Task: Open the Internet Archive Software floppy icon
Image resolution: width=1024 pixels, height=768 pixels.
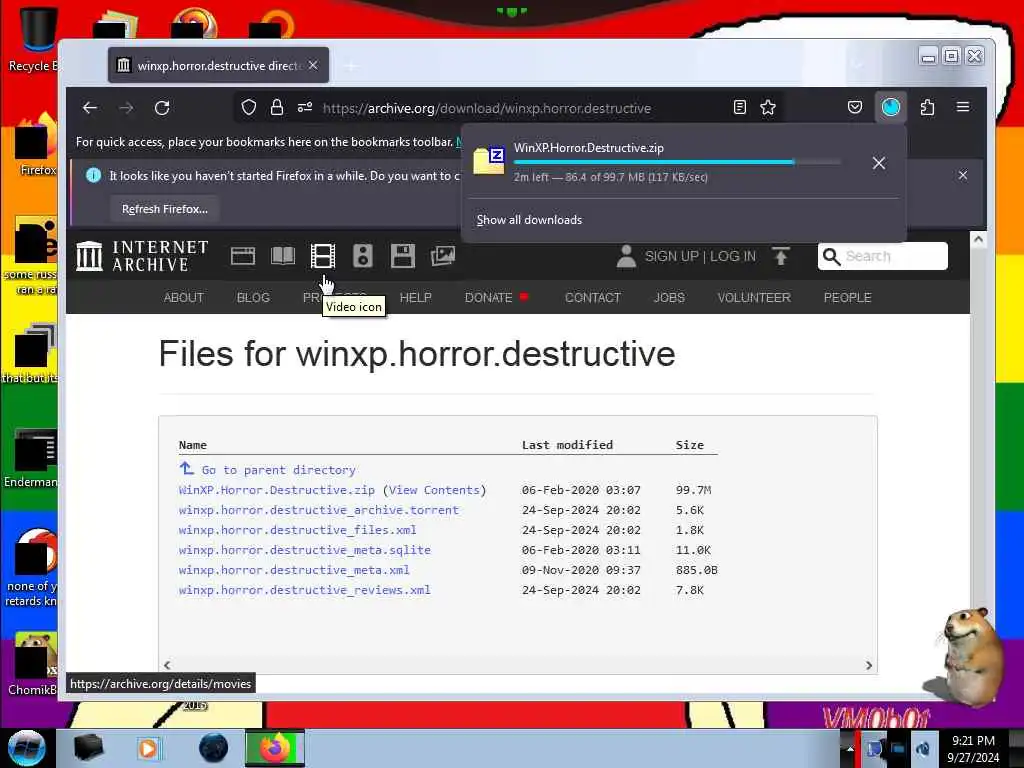Action: tap(403, 256)
